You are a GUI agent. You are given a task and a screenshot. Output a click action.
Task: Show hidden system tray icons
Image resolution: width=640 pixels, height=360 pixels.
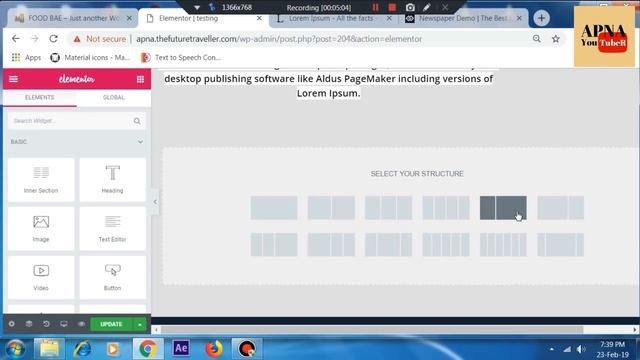pos(551,349)
